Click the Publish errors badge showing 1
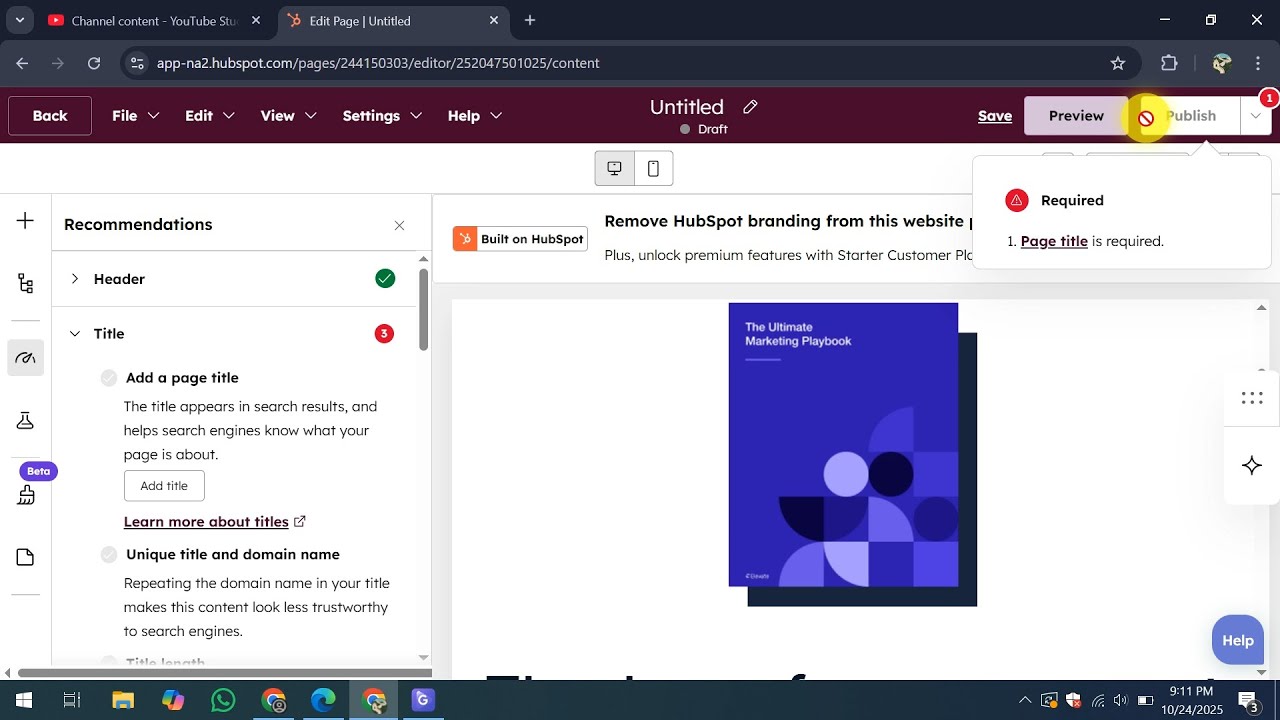1280x720 pixels. 1269,98
